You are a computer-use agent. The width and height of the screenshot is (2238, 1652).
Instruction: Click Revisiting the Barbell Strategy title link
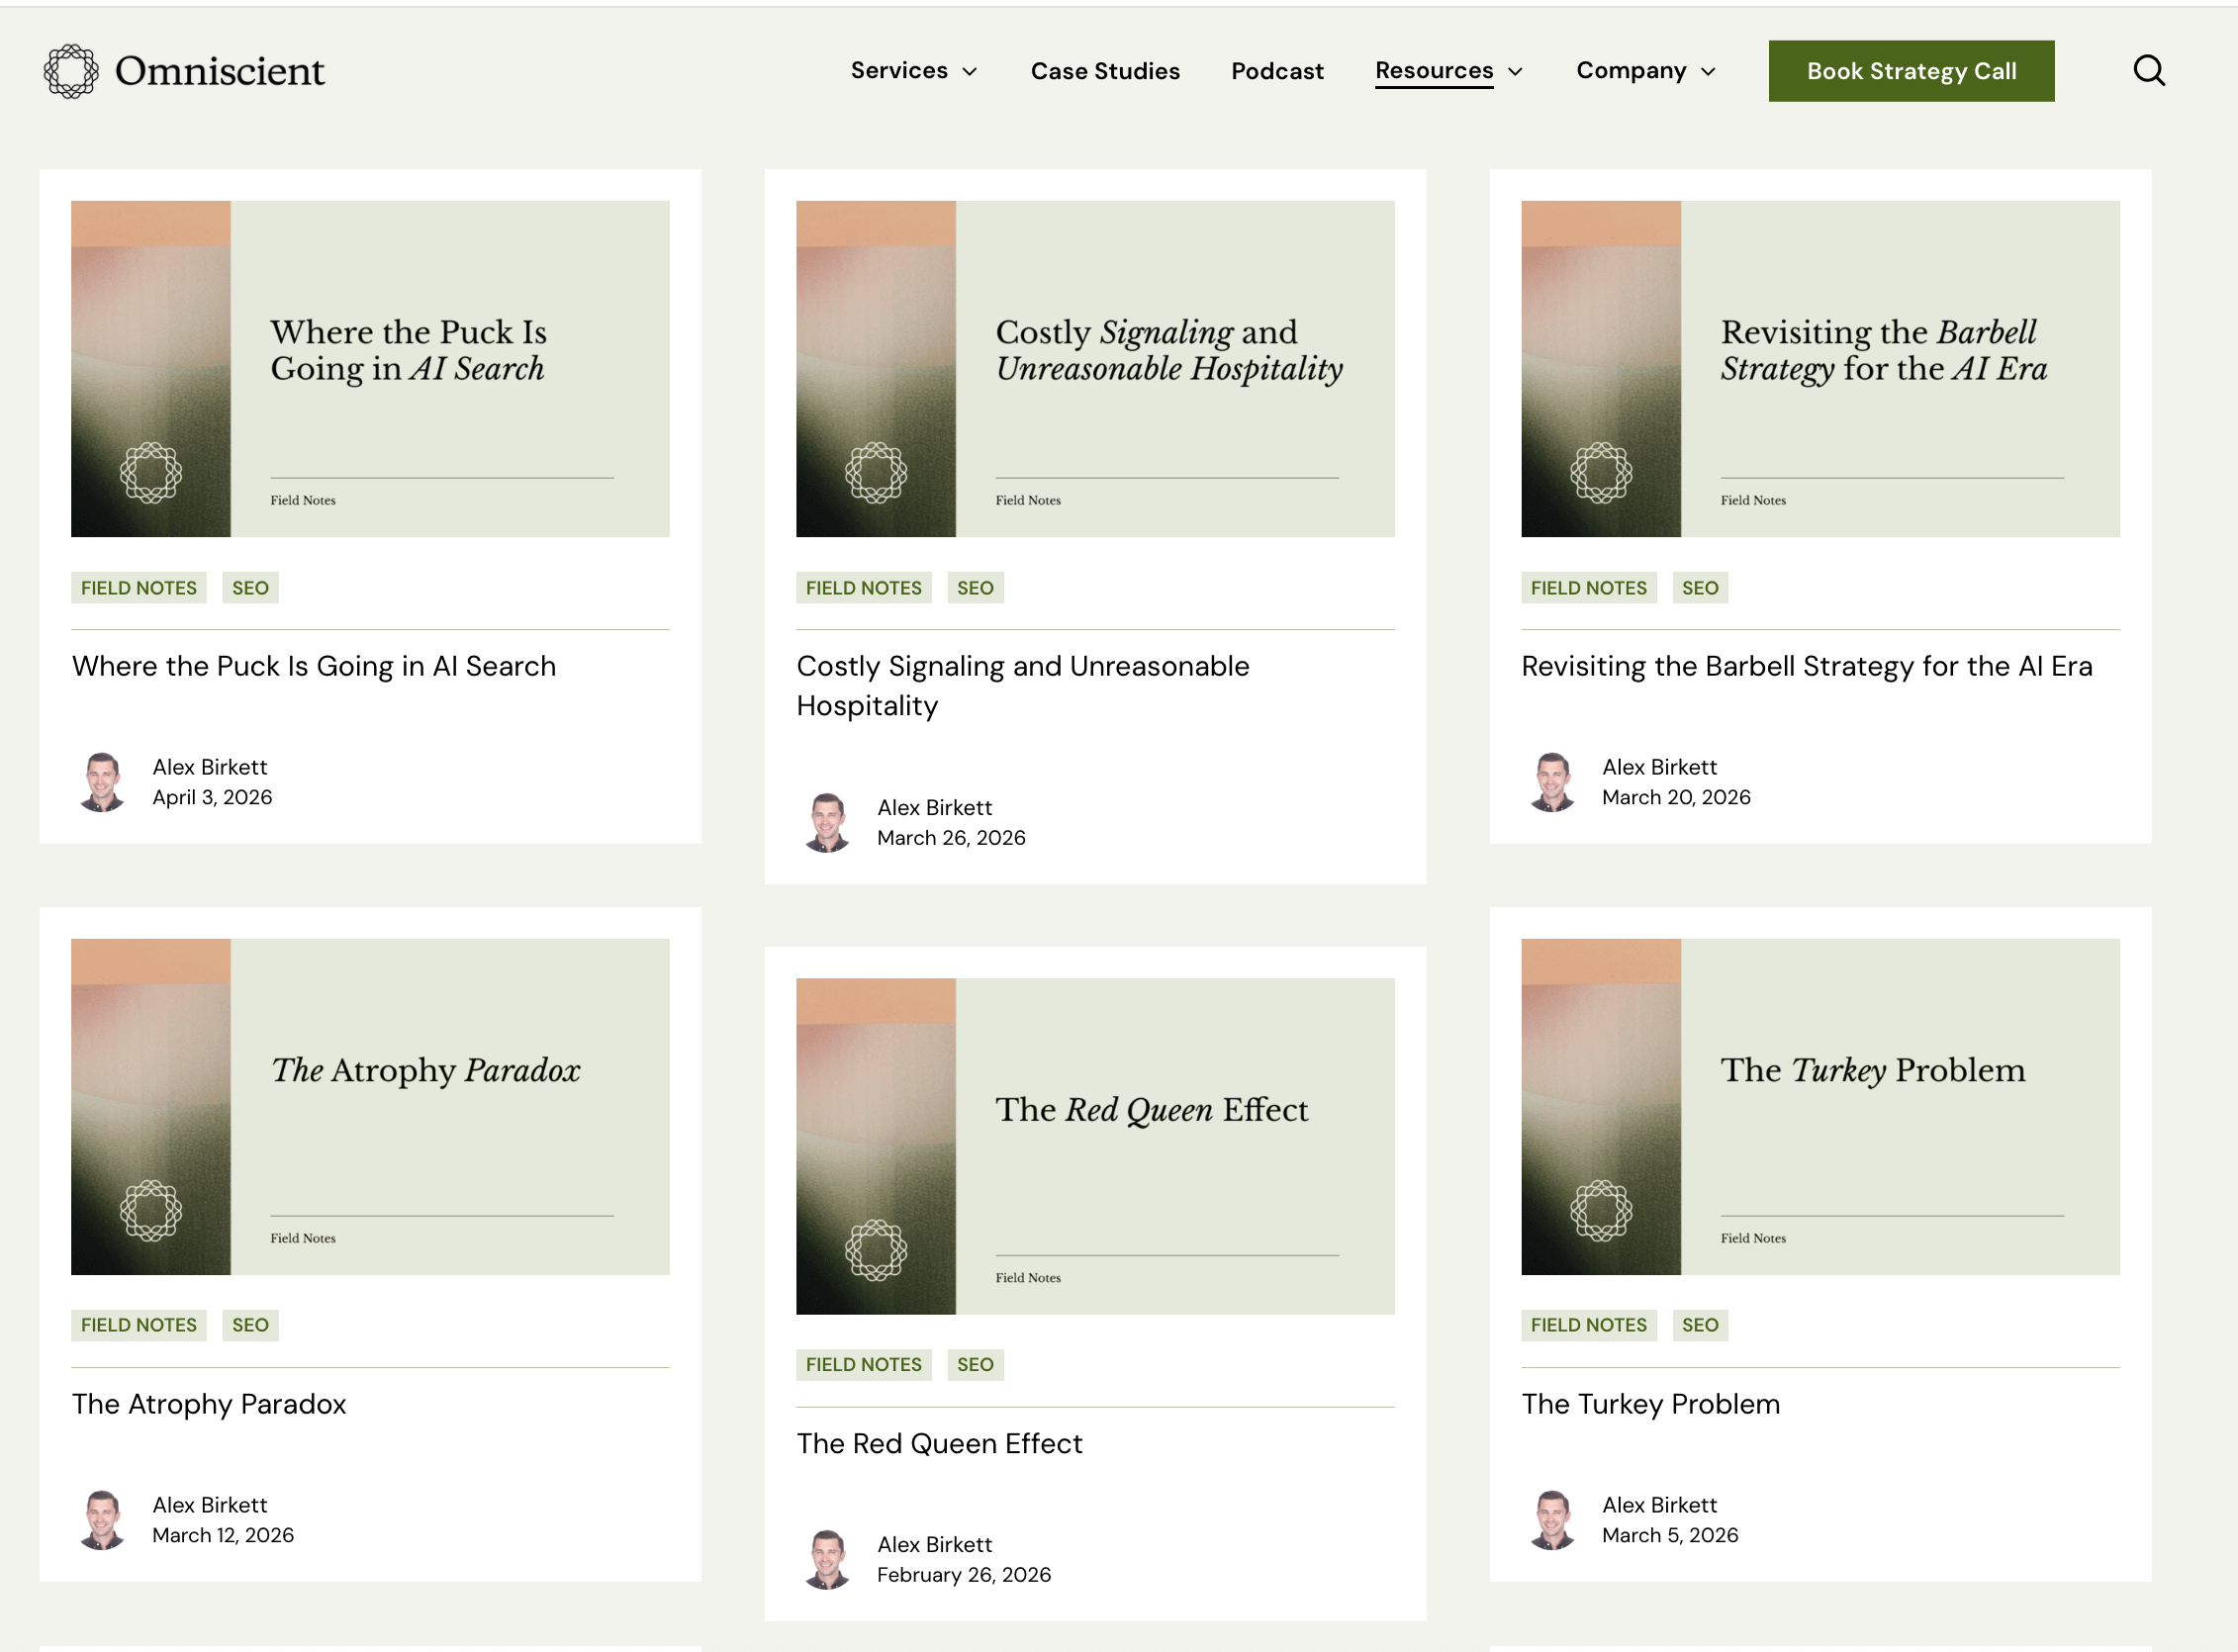click(x=1806, y=666)
